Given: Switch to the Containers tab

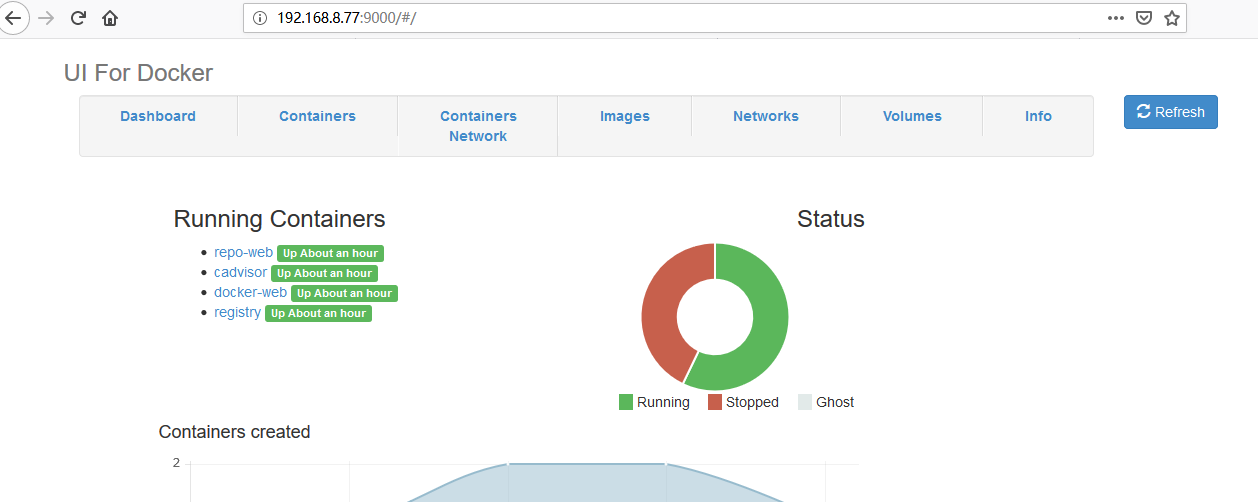Looking at the screenshot, I should click(x=317, y=116).
